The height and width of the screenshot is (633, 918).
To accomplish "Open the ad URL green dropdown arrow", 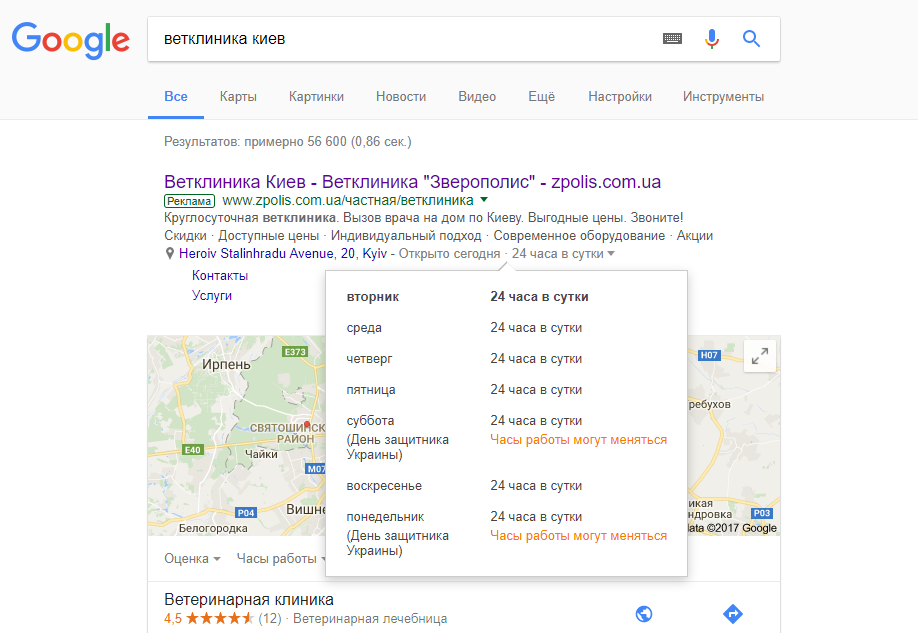I will coord(484,200).
